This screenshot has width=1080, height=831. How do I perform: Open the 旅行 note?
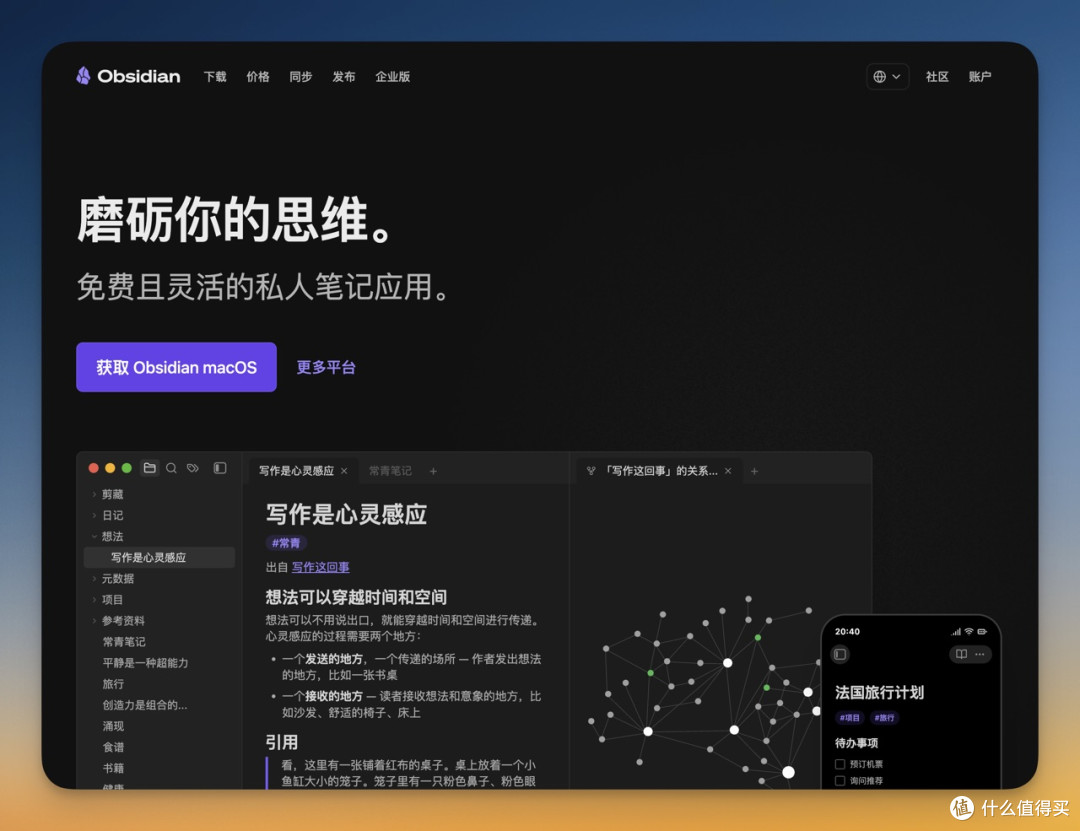pyautogui.click(x=113, y=684)
